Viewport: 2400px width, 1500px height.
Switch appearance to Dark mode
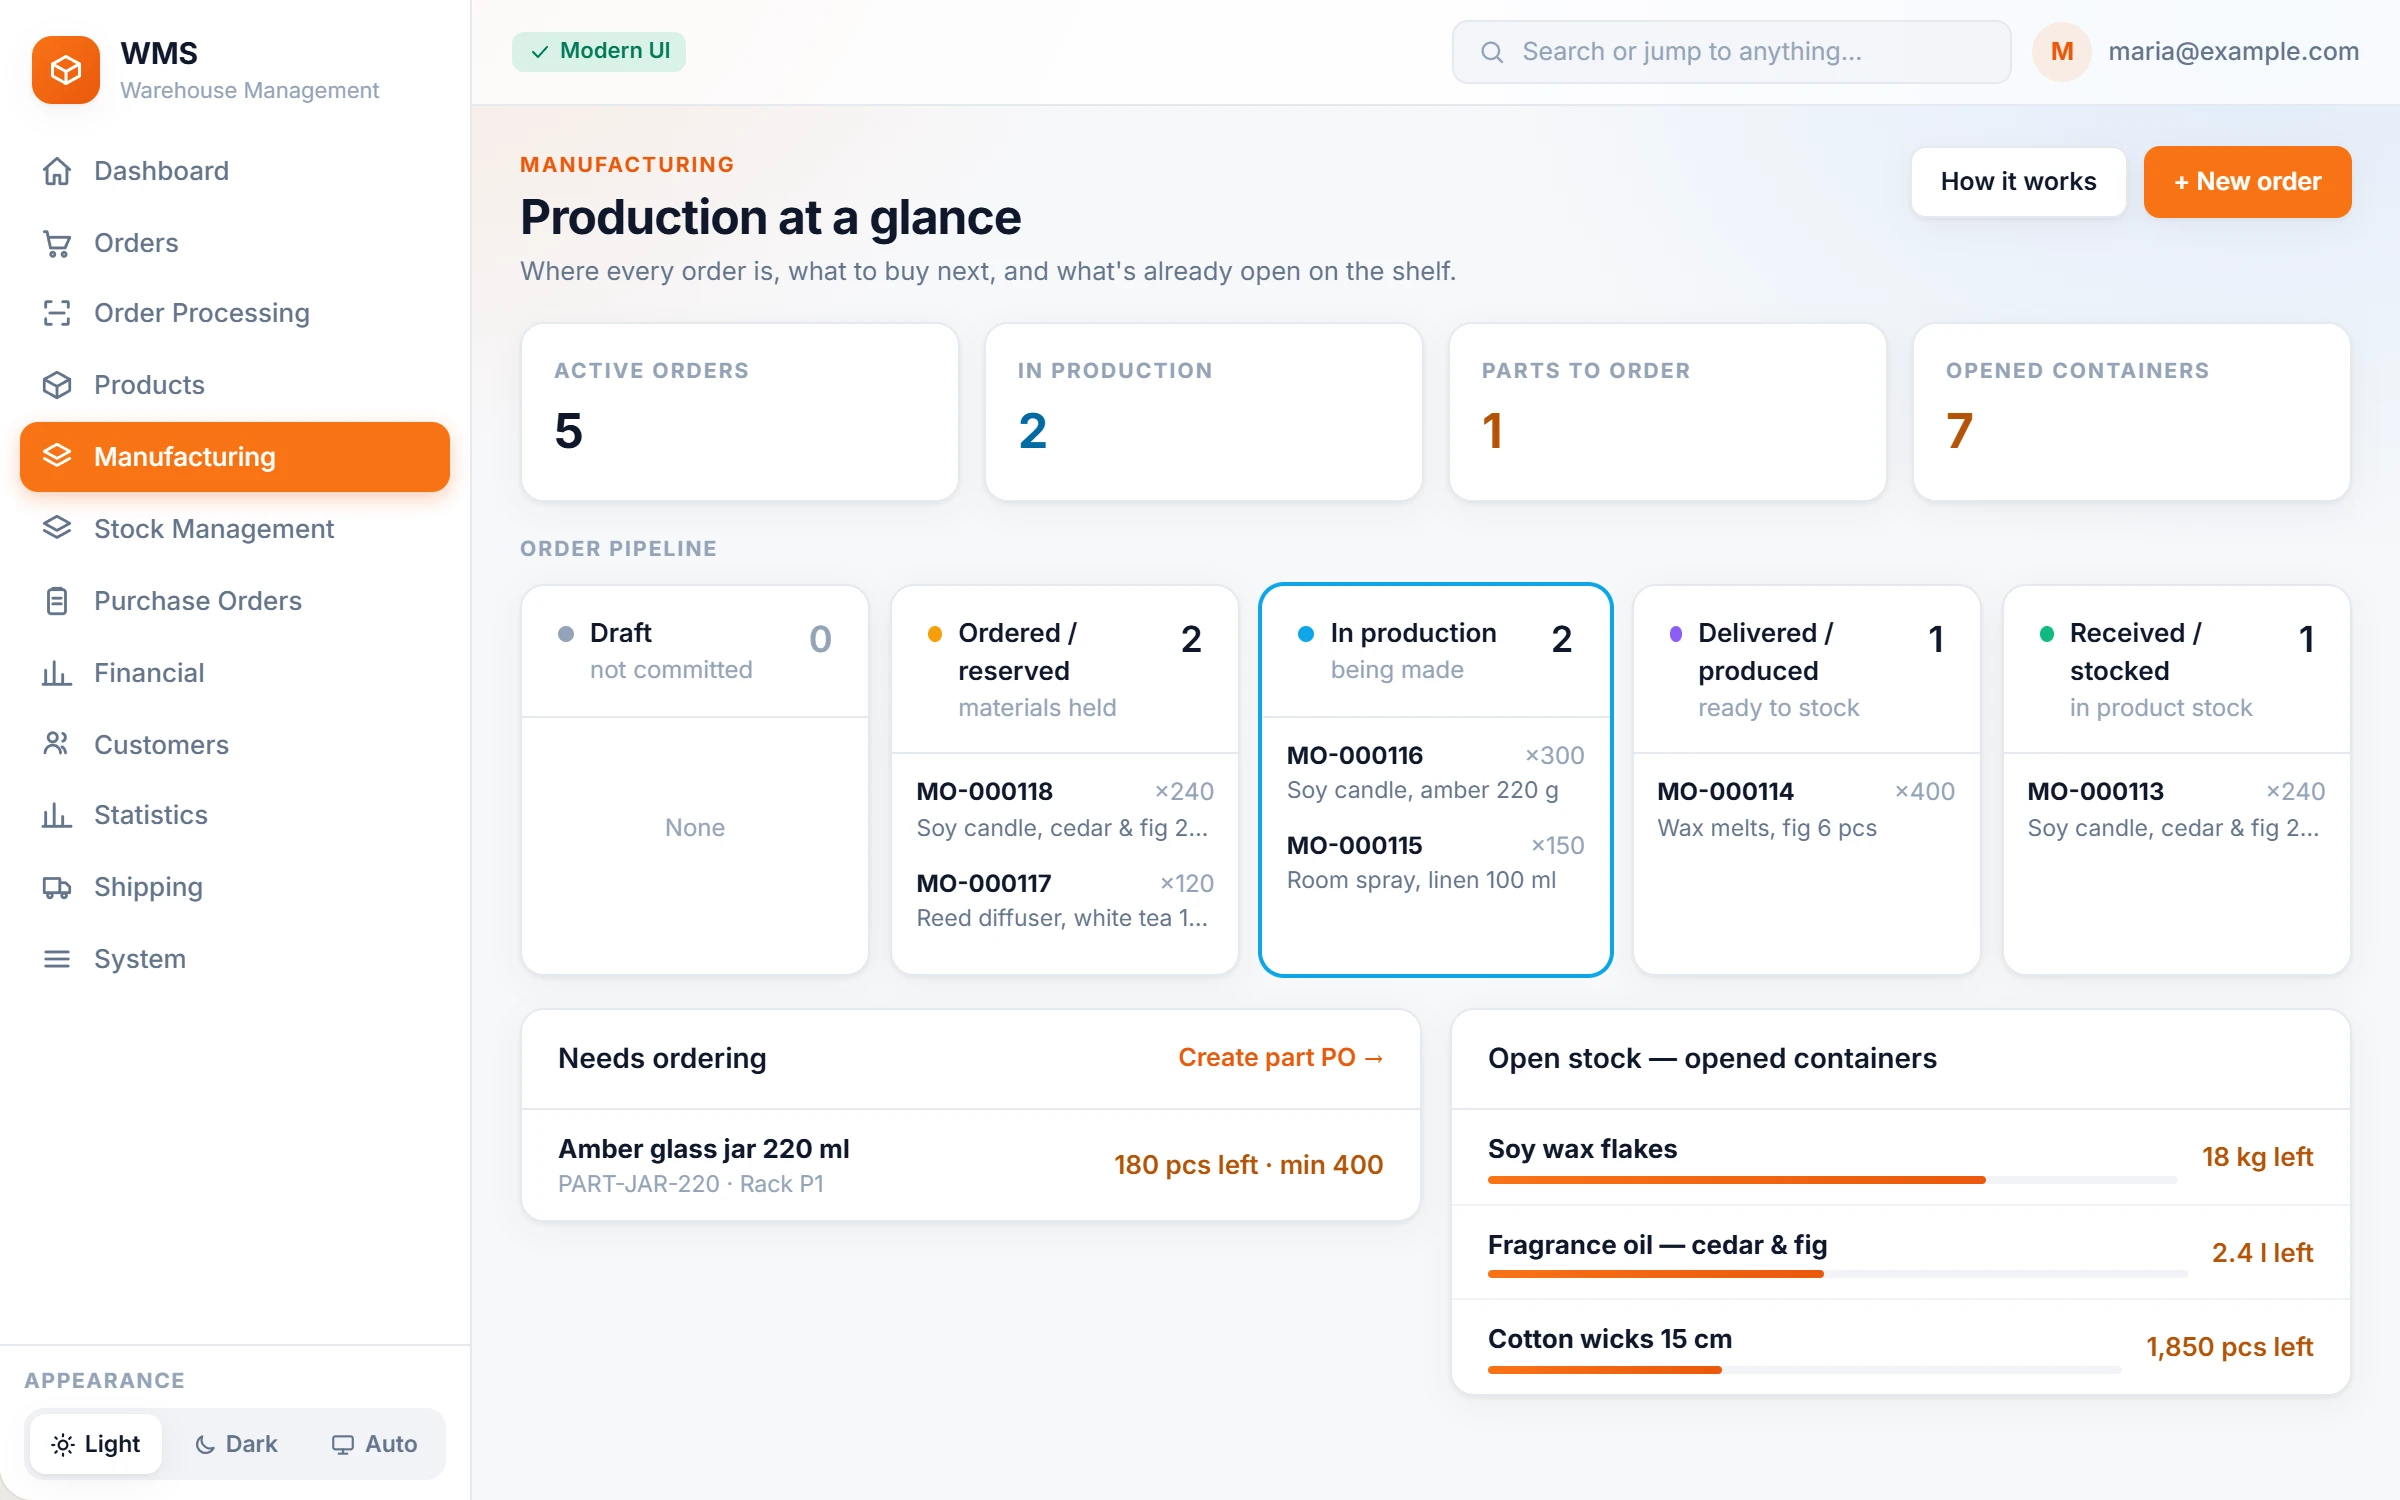click(x=236, y=1444)
